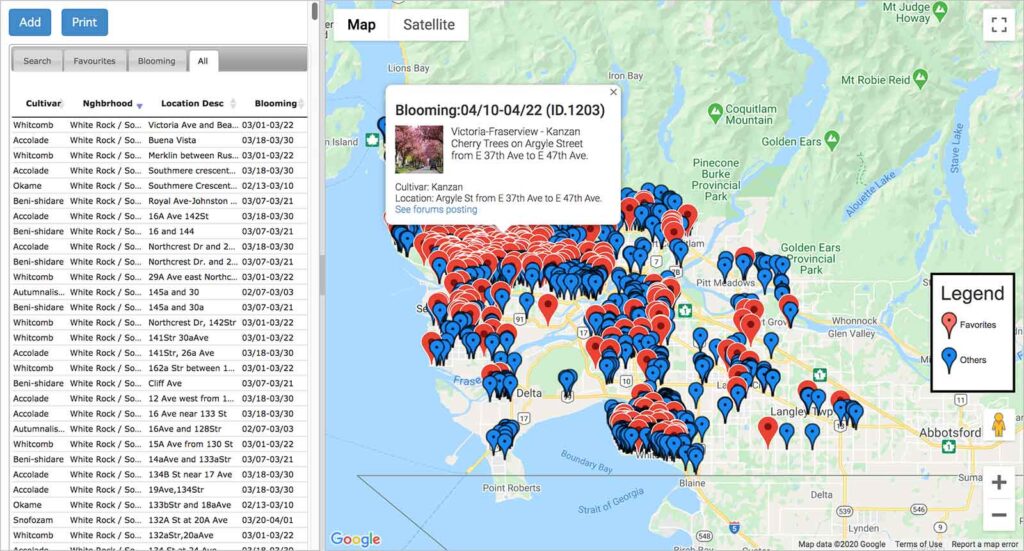Image resolution: width=1024 pixels, height=551 pixels.
Task: Select the Map view type
Action: 361,25
